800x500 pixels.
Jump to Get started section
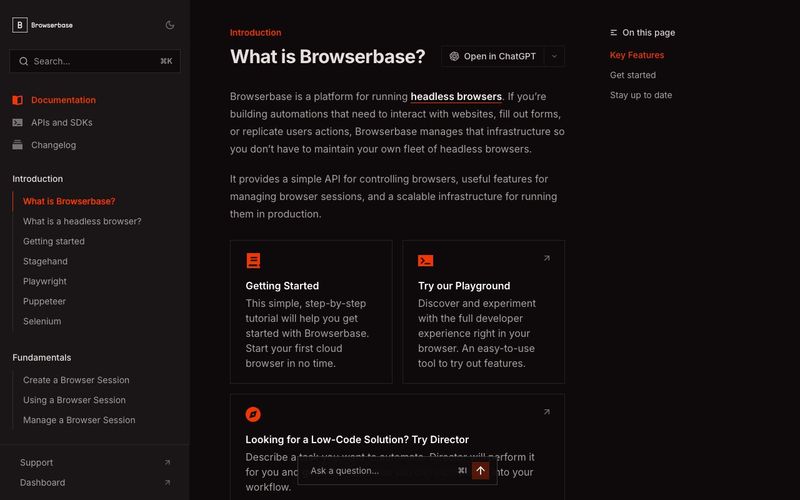(x=633, y=75)
